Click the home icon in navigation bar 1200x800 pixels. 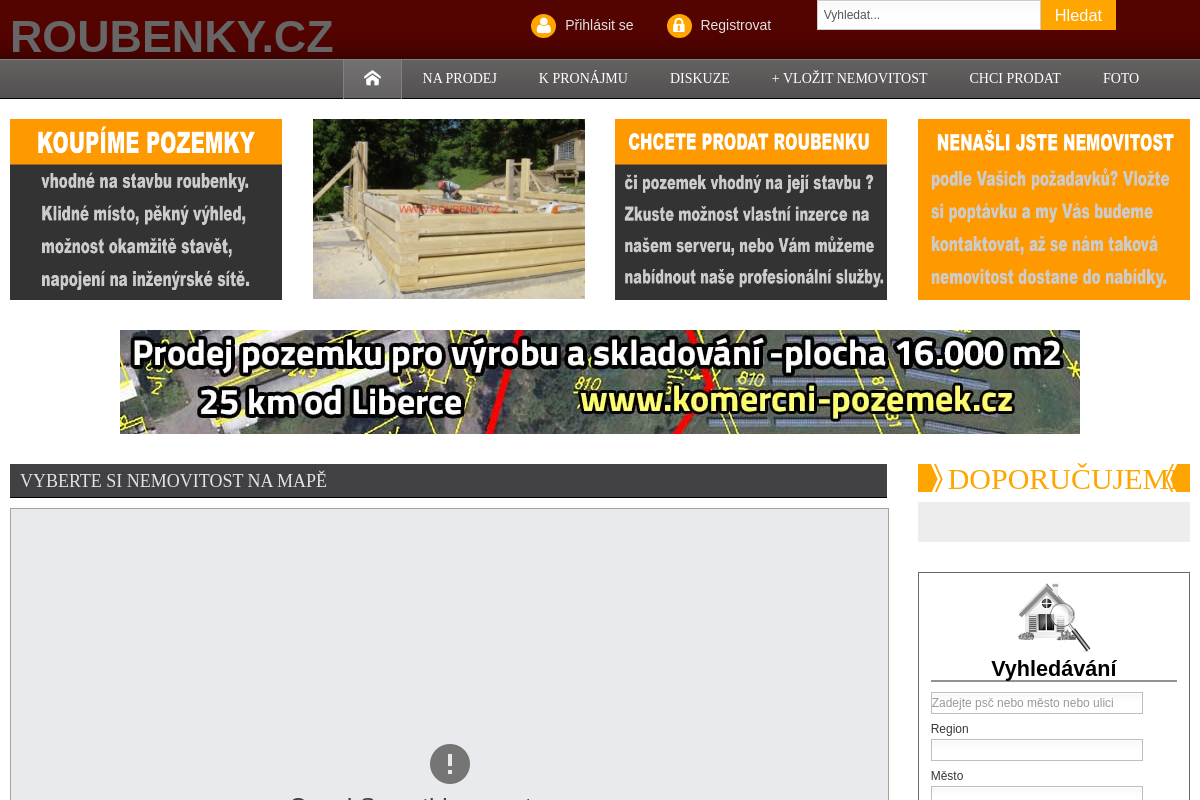(x=372, y=78)
